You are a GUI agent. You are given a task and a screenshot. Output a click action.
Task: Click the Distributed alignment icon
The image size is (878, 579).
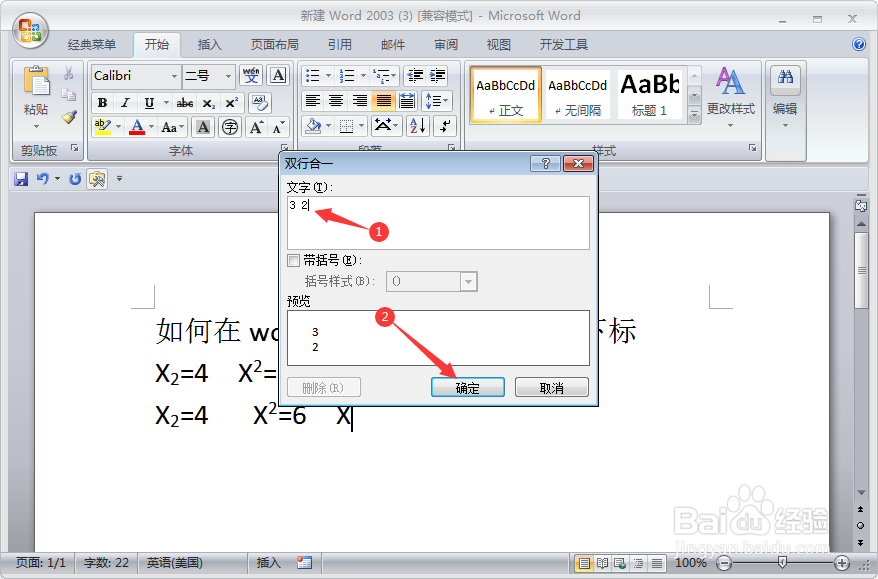coord(407,101)
